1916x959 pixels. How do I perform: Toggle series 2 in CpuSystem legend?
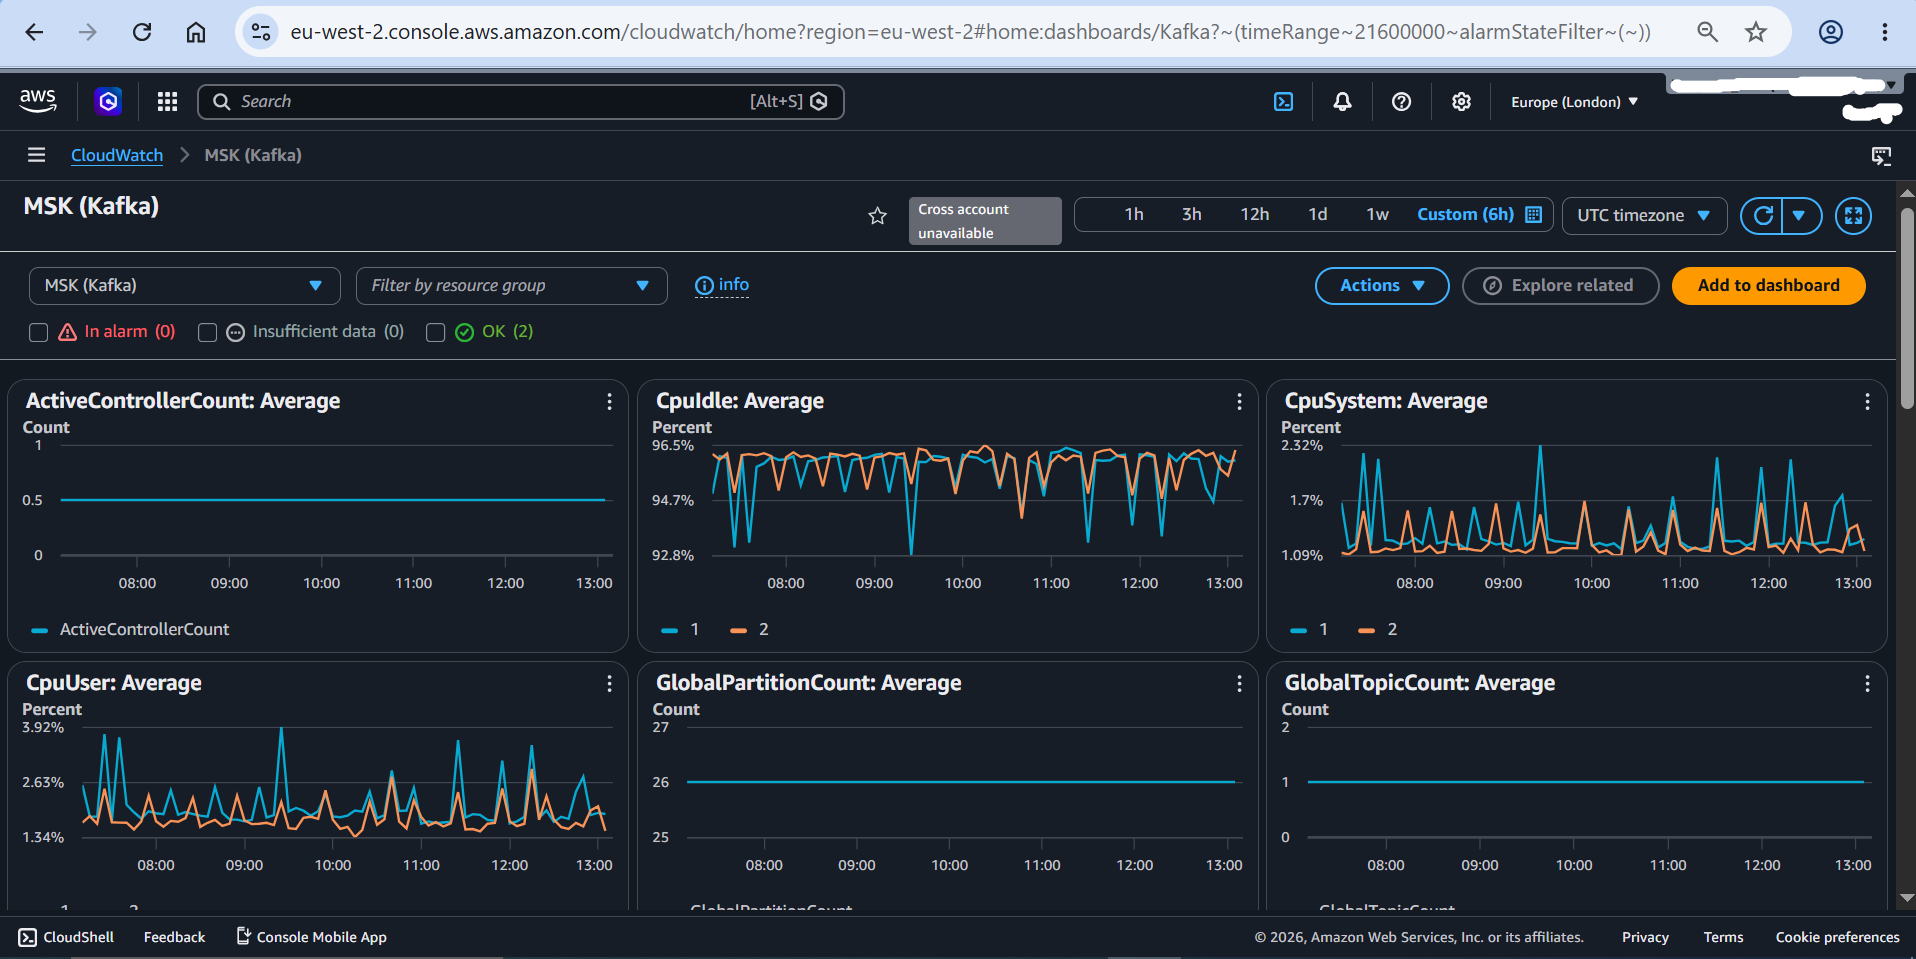click(x=1378, y=629)
